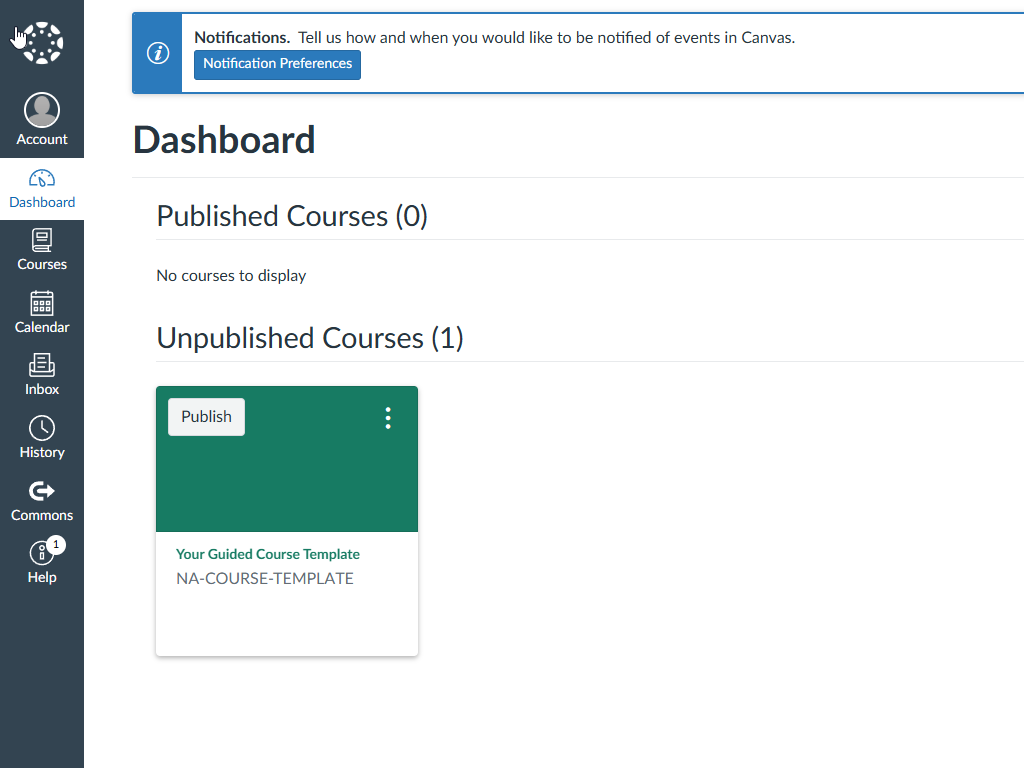Click the Help notification badge showing 1

point(56,545)
